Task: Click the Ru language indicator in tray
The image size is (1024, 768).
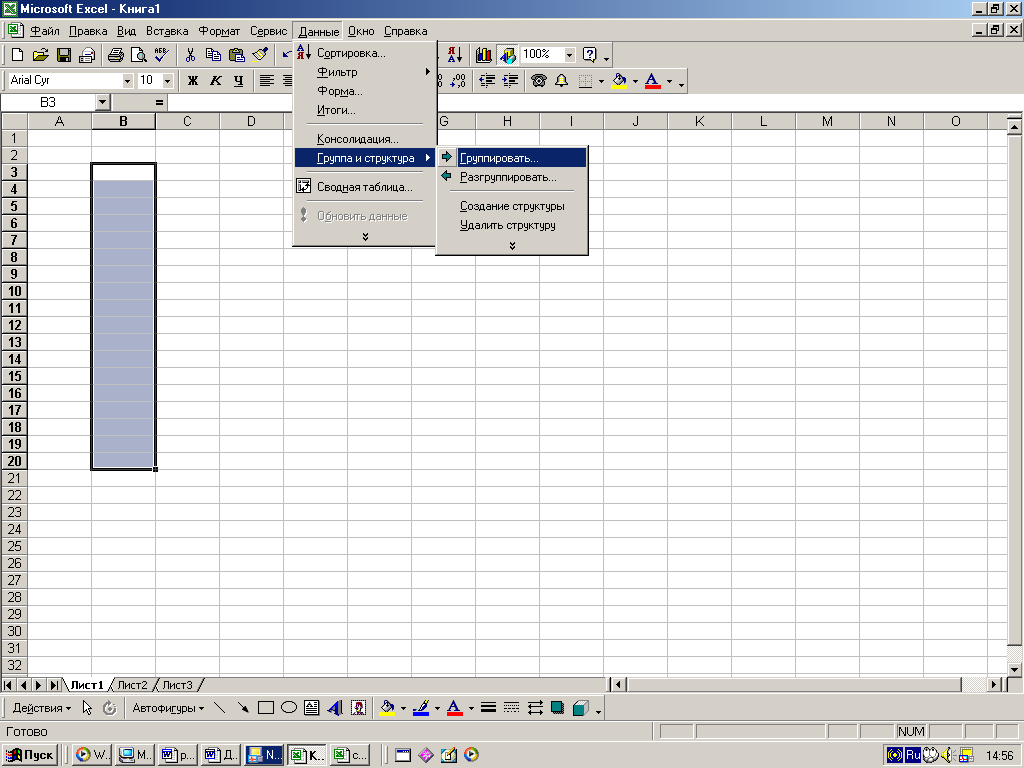Action: (x=913, y=755)
